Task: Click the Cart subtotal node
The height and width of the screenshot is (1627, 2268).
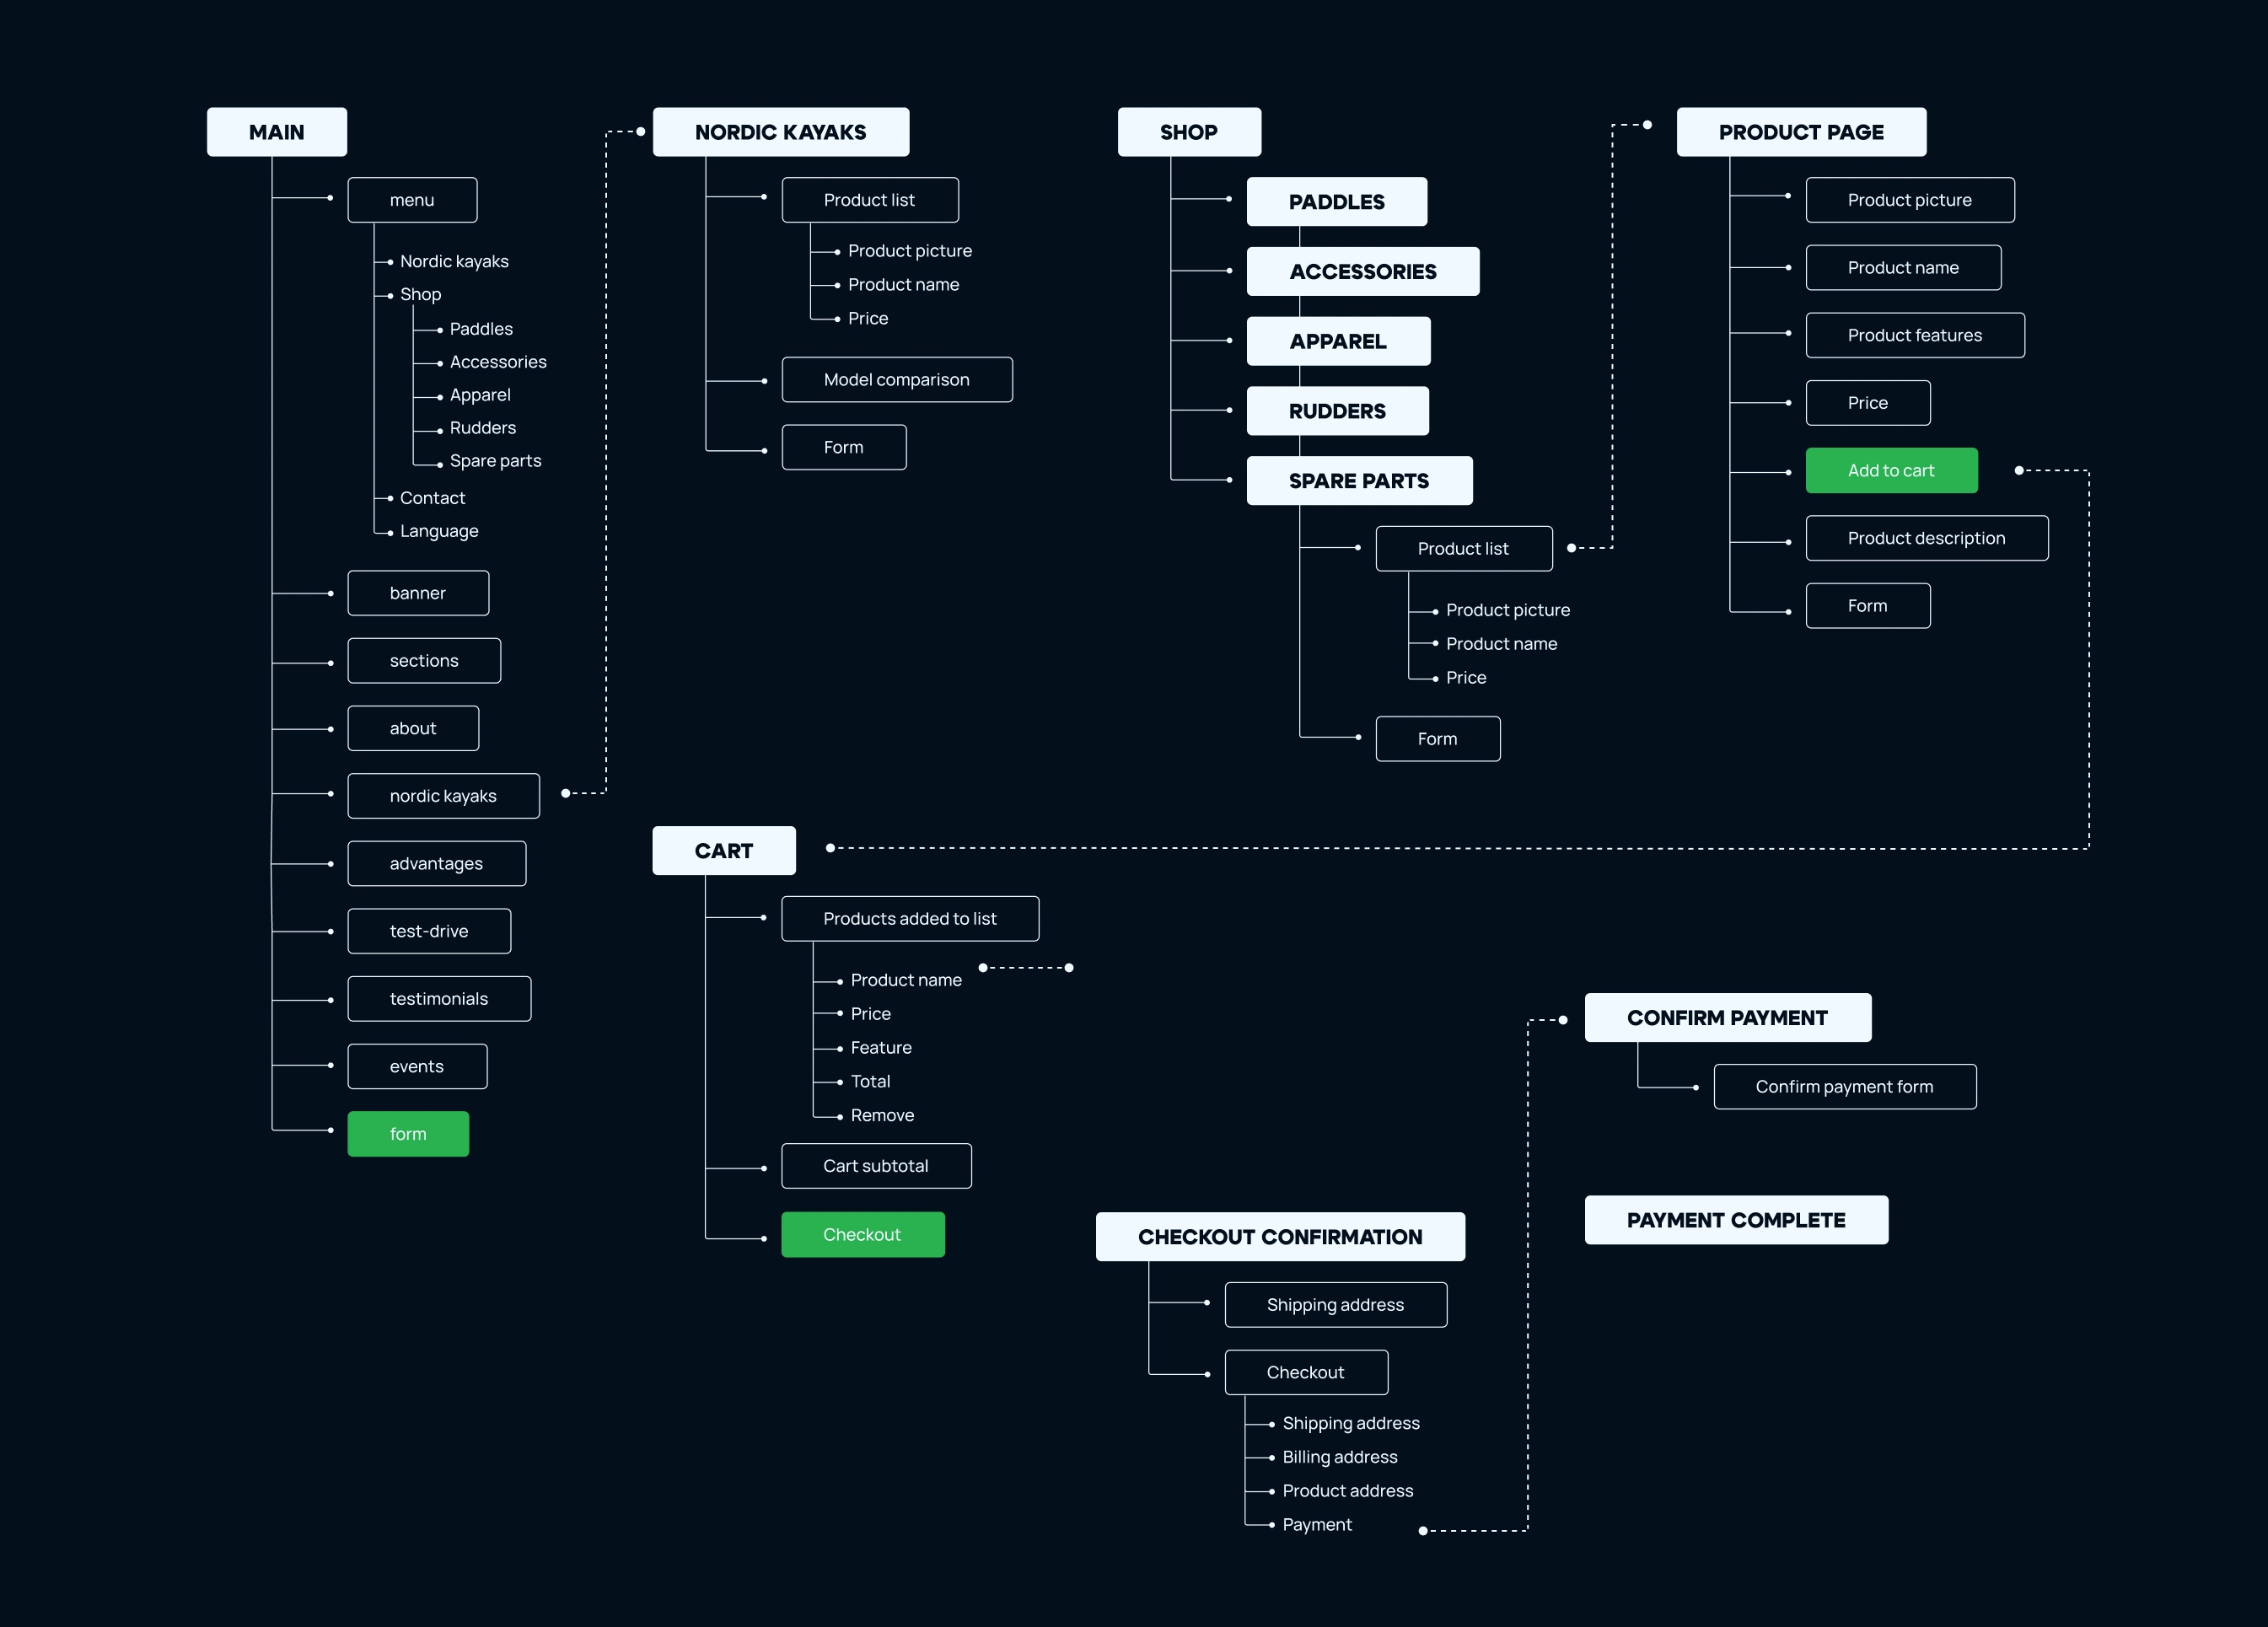Action: click(875, 1166)
